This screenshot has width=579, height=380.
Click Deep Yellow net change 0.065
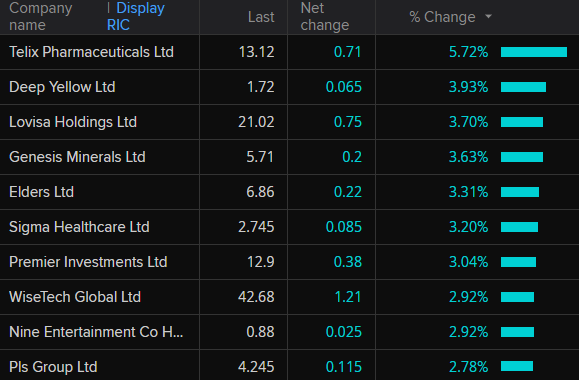pos(343,87)
